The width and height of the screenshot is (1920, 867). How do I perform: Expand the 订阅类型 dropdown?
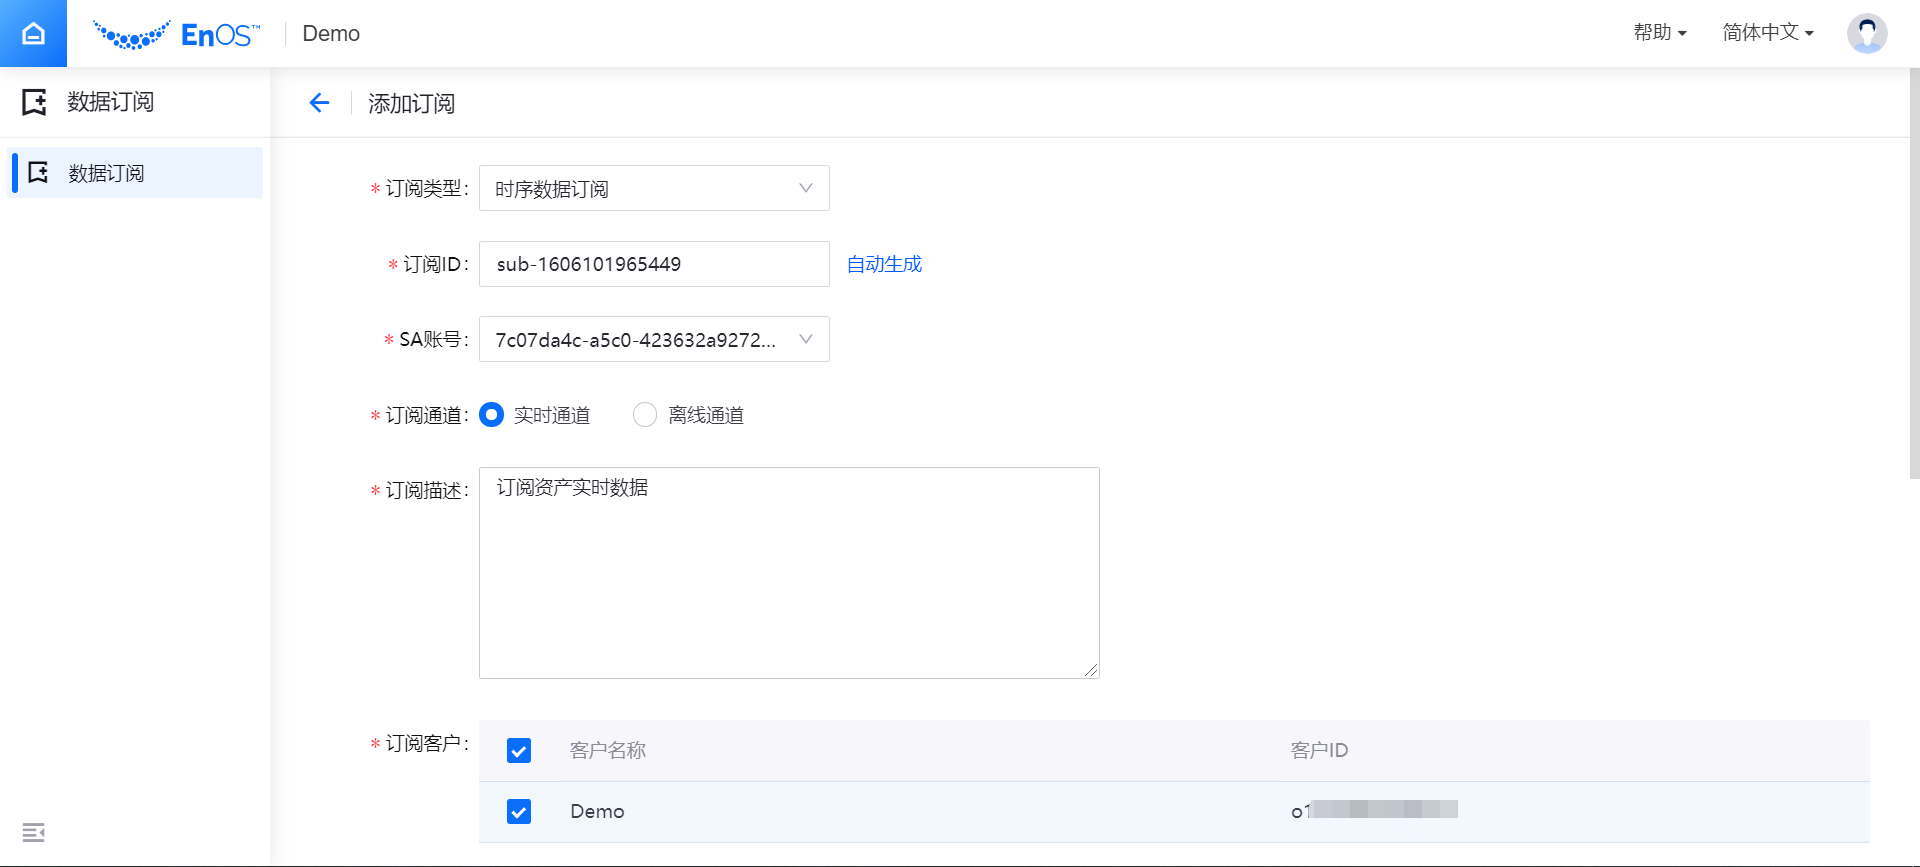click(654, 188)
